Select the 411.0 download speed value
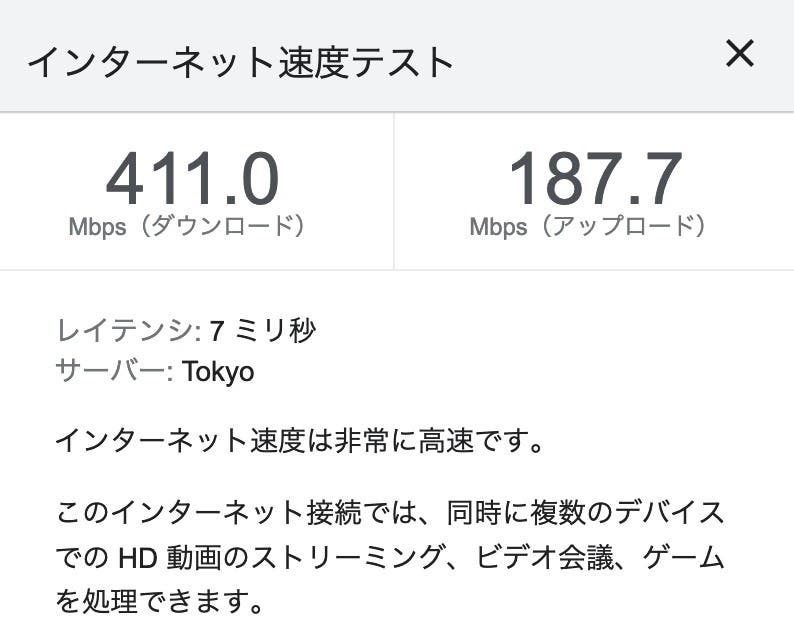This screenshot has width=794, height=634. click(192, 180)
